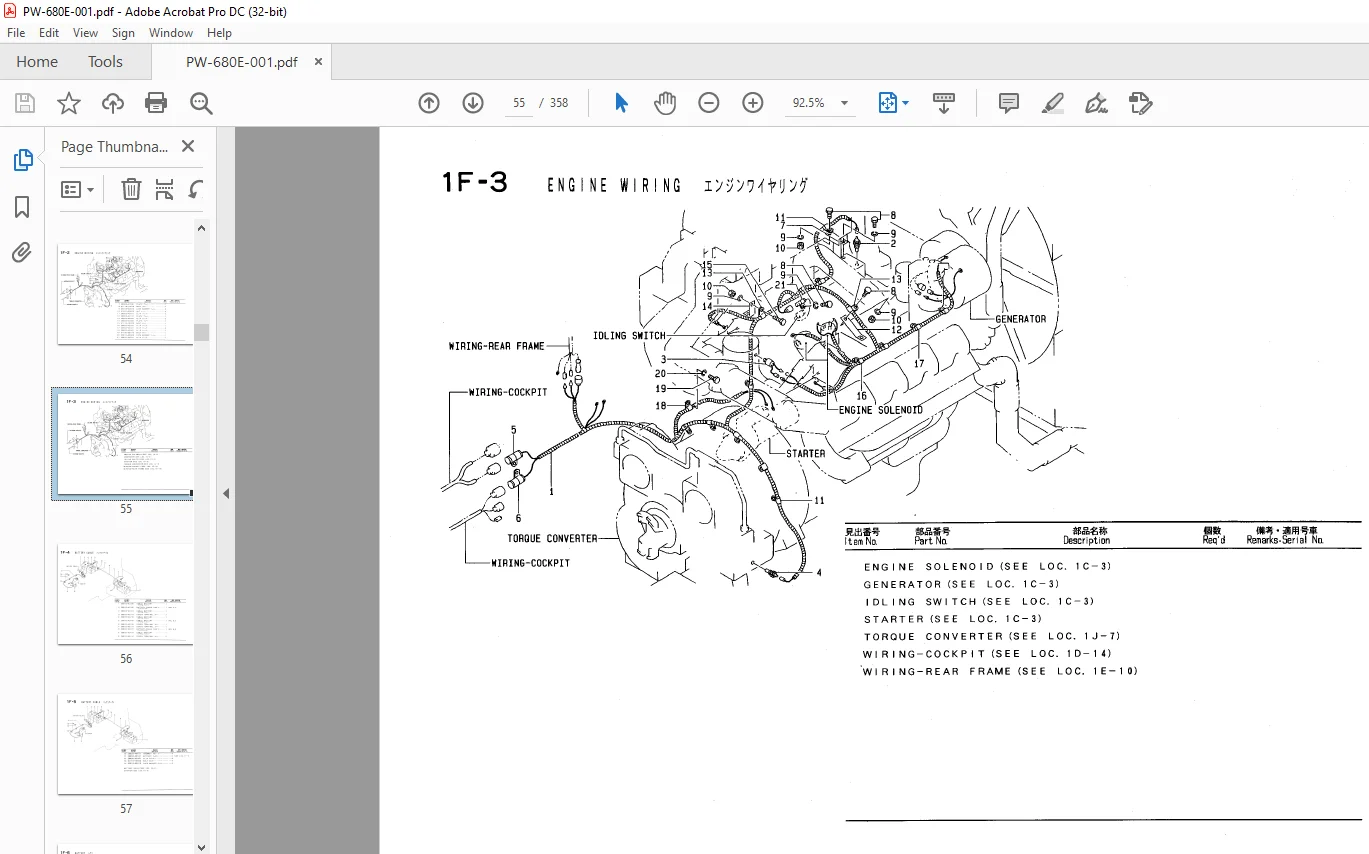The image size is (1369, 854).
Task: Close the PW-680E-001.pdf tab
Action: [318, 62]
